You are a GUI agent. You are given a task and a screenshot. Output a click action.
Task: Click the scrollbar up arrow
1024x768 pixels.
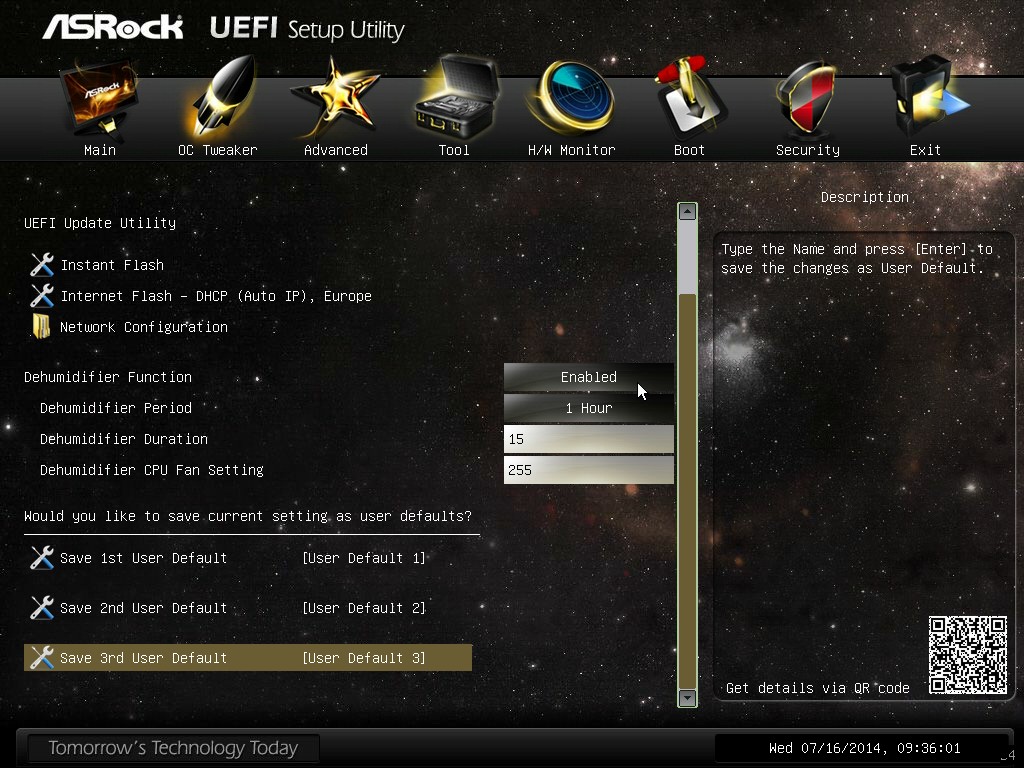coord(687,212)
